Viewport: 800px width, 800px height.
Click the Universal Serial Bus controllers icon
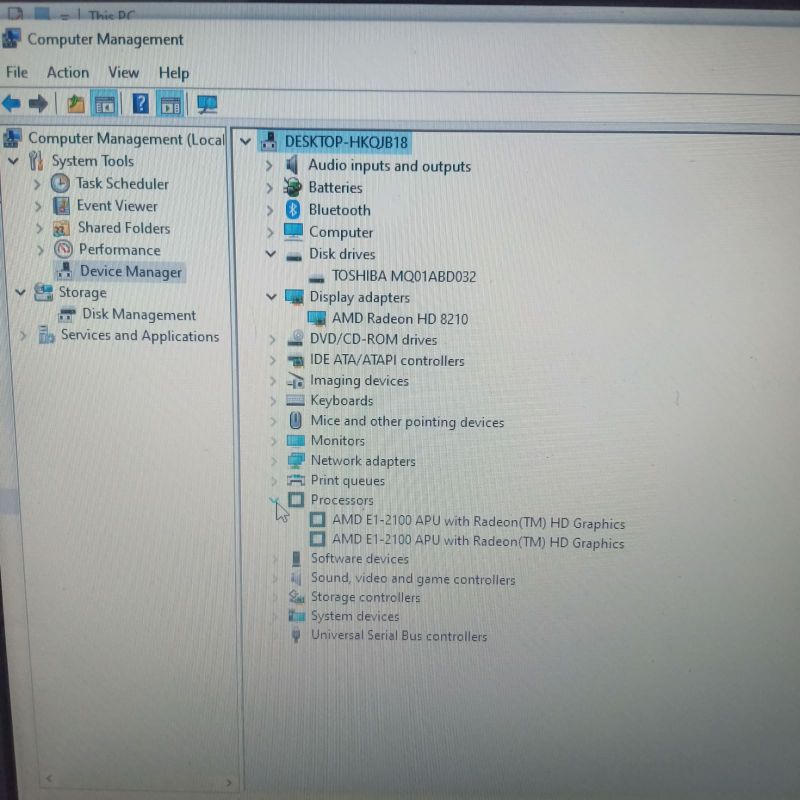296,636
